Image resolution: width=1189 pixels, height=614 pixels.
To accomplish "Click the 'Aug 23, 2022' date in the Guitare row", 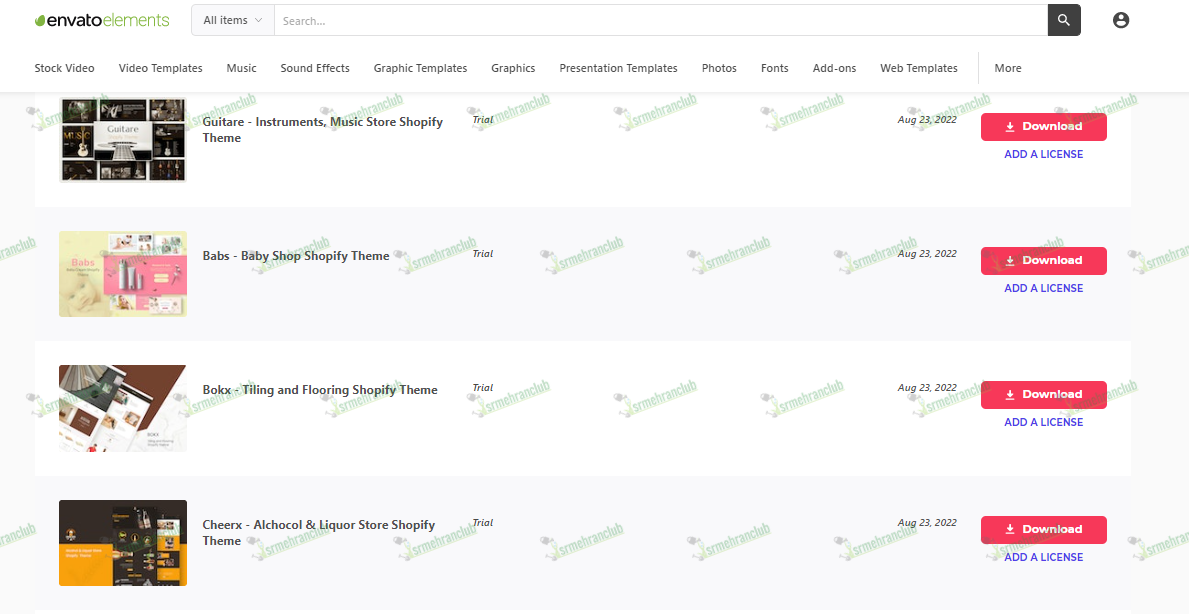I will tap(927, 120).
